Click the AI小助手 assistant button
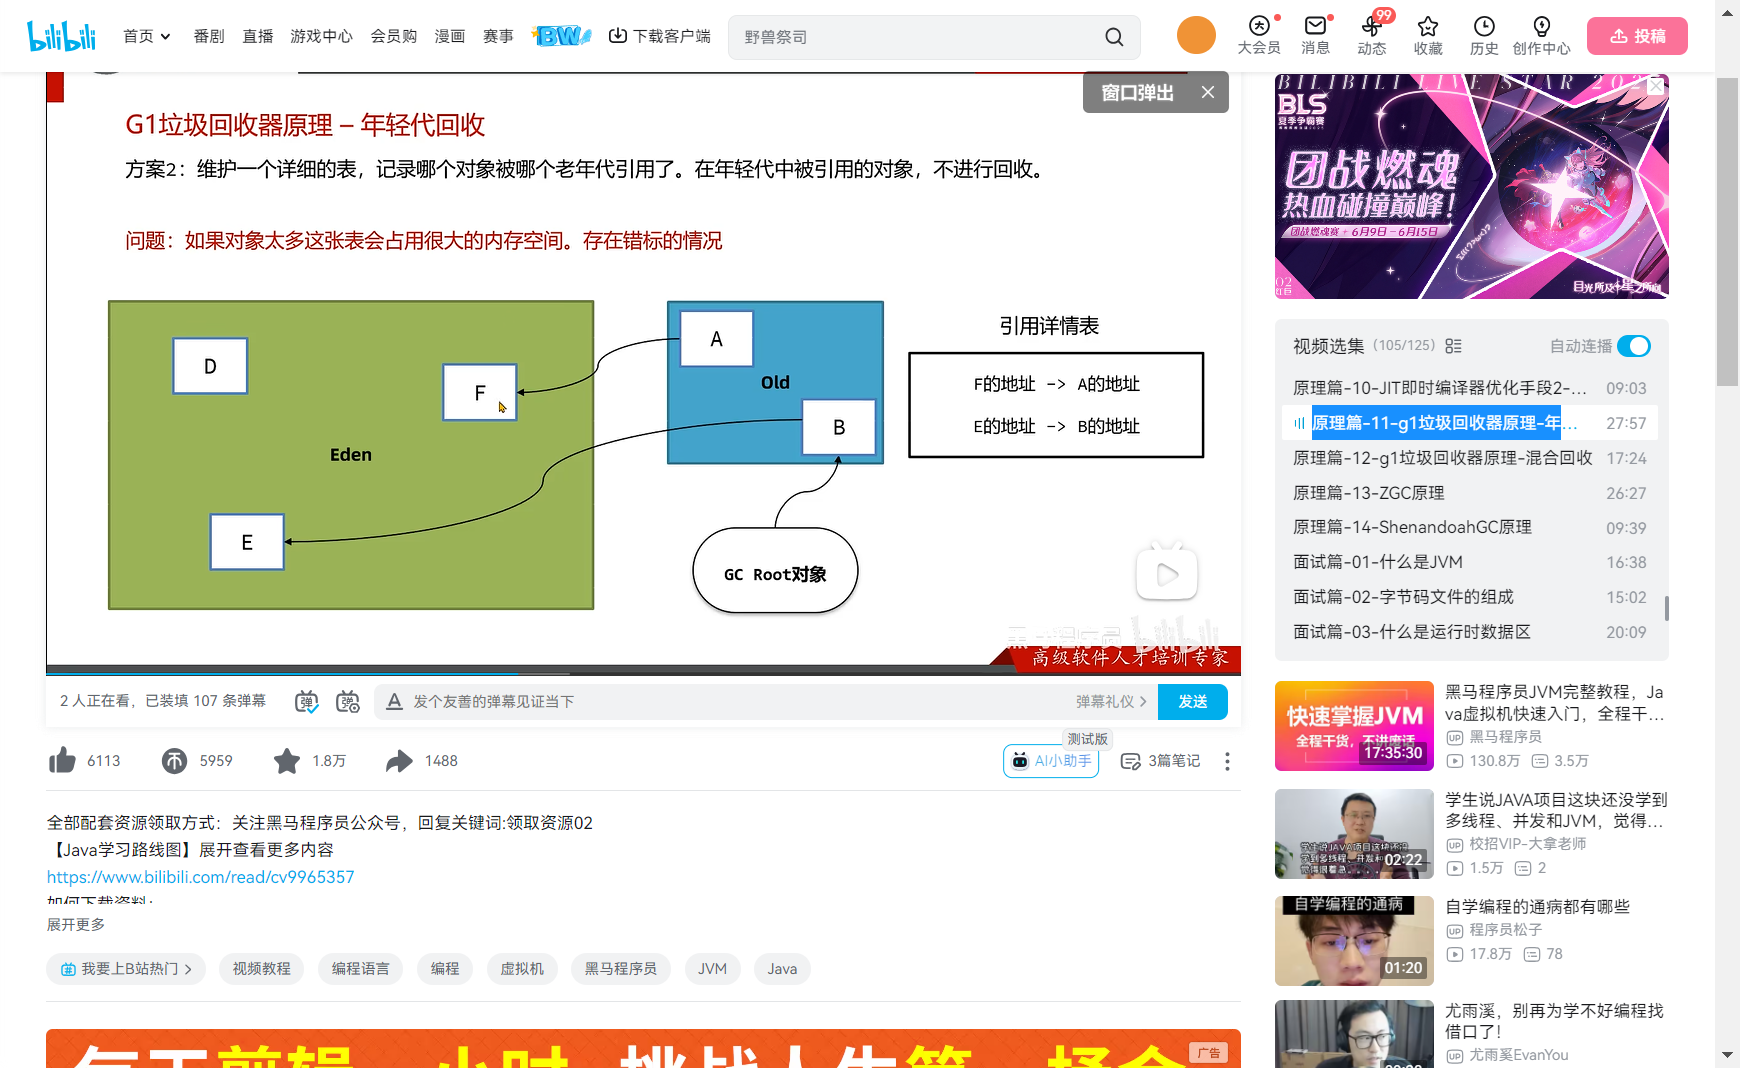 [x=1050, y=761]
